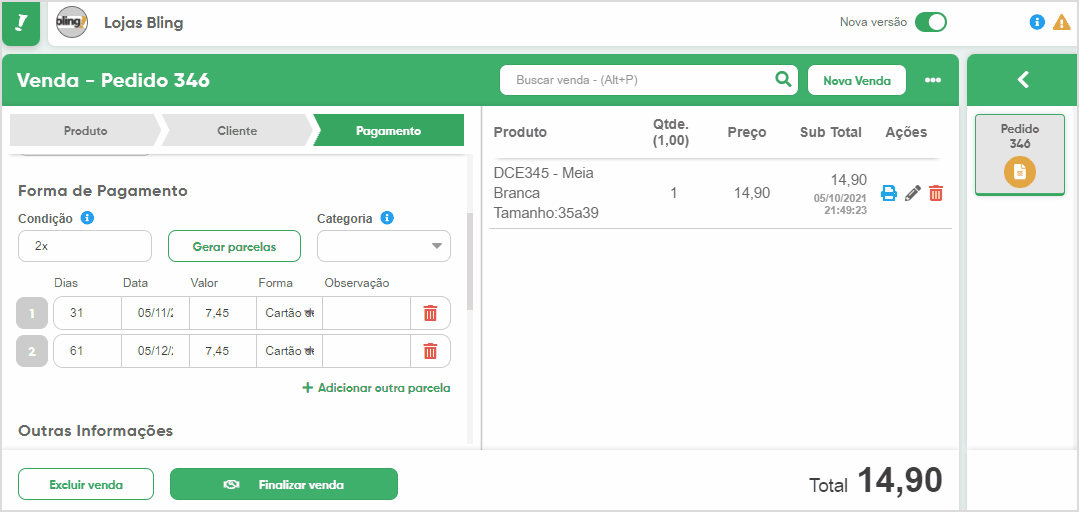Show info tooltip next to Condição

coord(87,218)
